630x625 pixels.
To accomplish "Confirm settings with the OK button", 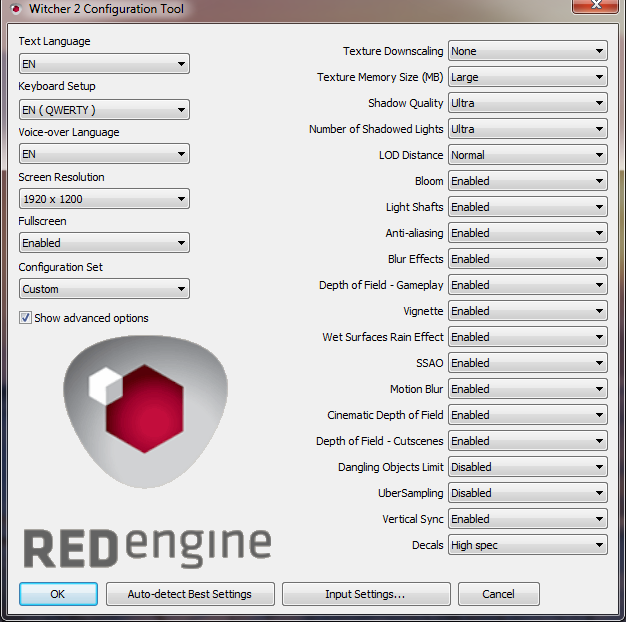I will (x=58, y=594).
